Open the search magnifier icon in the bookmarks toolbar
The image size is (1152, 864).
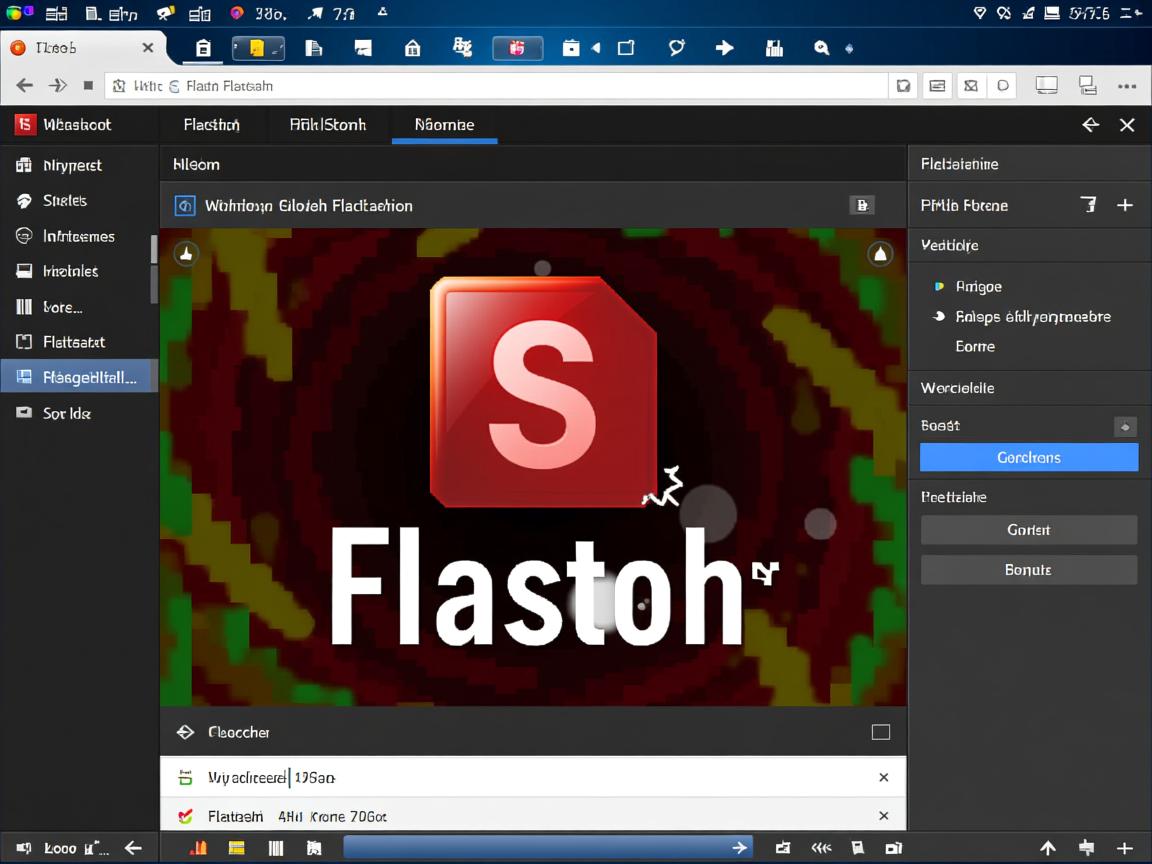click(821, 47)
